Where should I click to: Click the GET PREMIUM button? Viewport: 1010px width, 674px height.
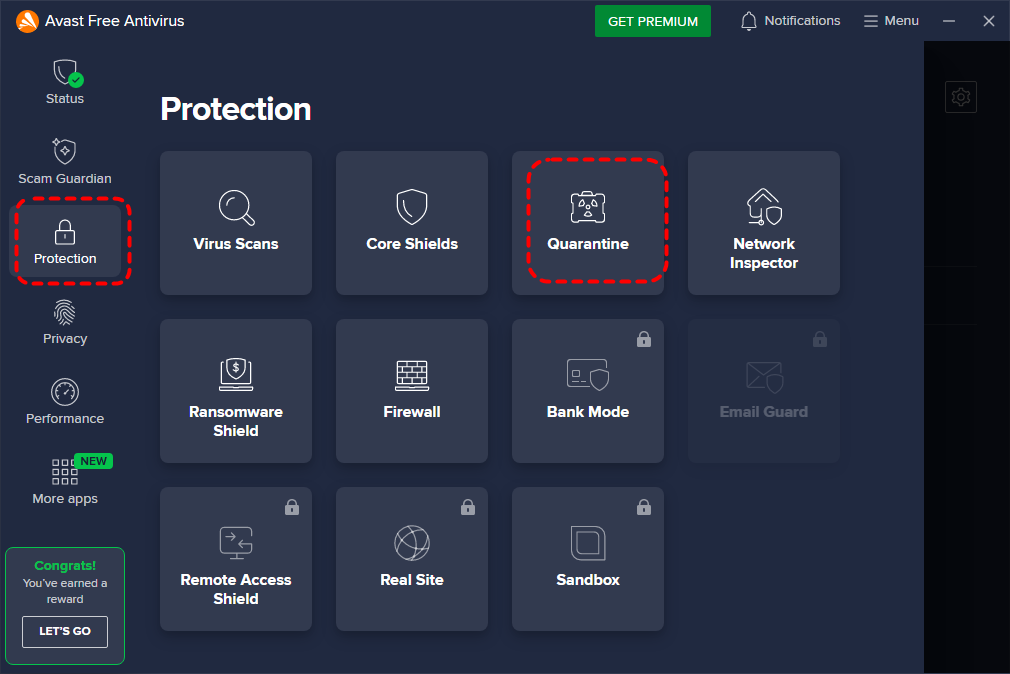(x=652, y=21)
